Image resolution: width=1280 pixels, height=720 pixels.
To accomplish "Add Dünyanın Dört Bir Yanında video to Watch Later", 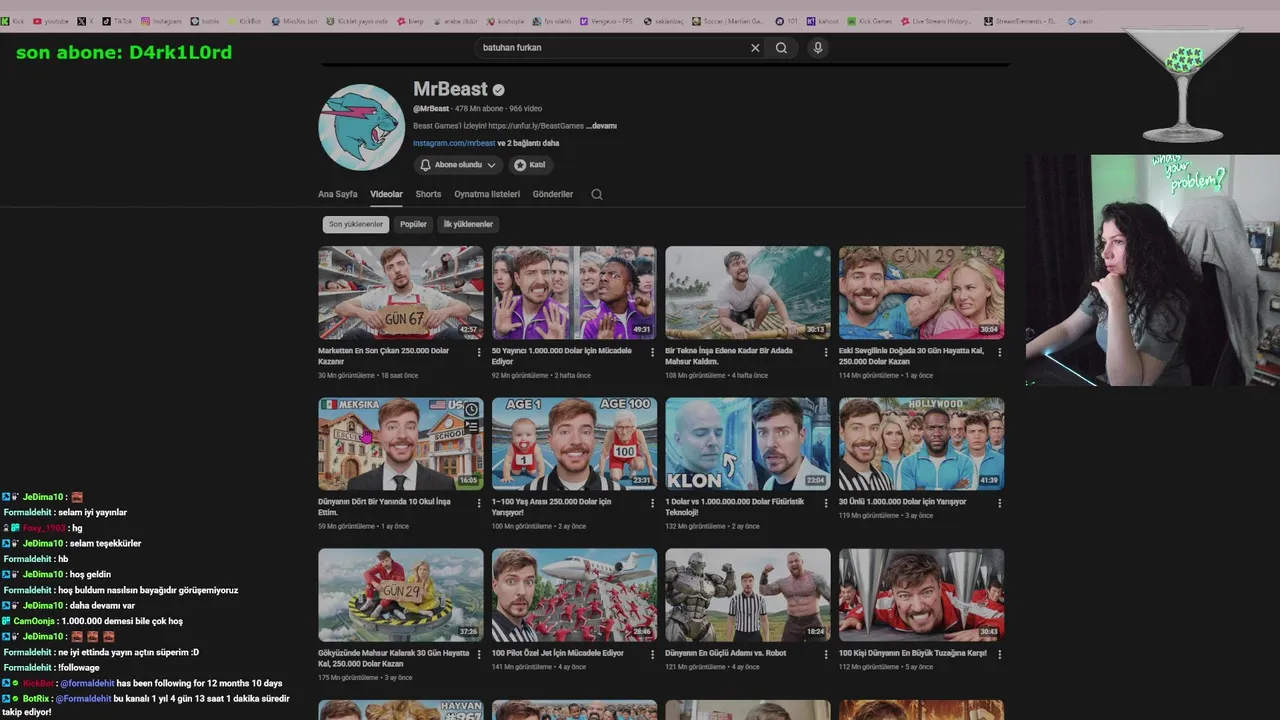I will (x=471, y=409).
